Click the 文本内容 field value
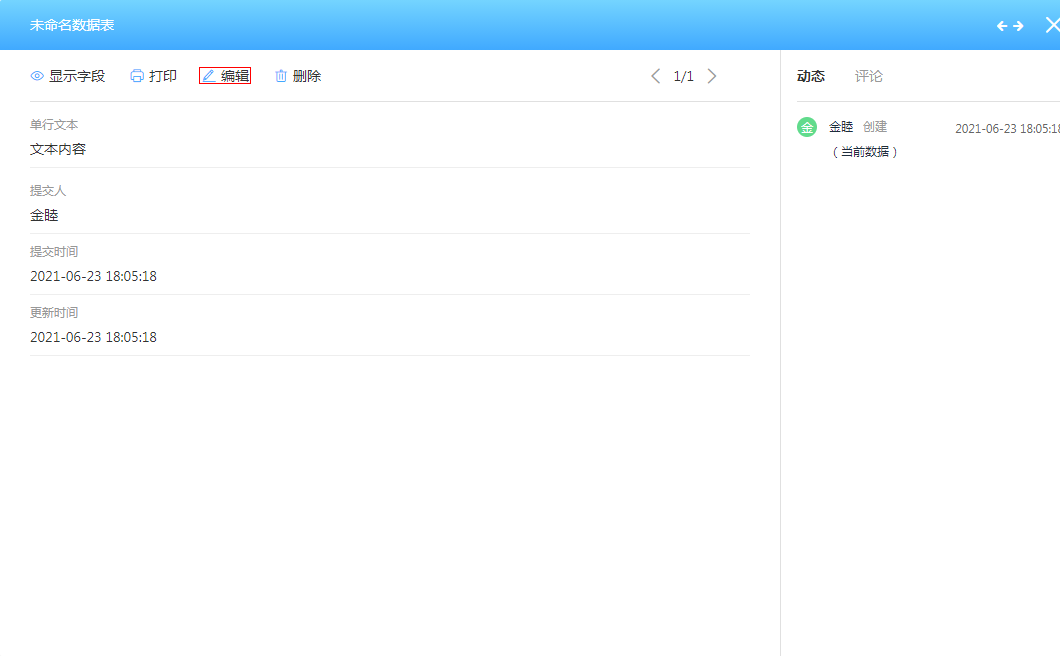This screenshot has height=656, width=1060. click(x=58, y=150)
